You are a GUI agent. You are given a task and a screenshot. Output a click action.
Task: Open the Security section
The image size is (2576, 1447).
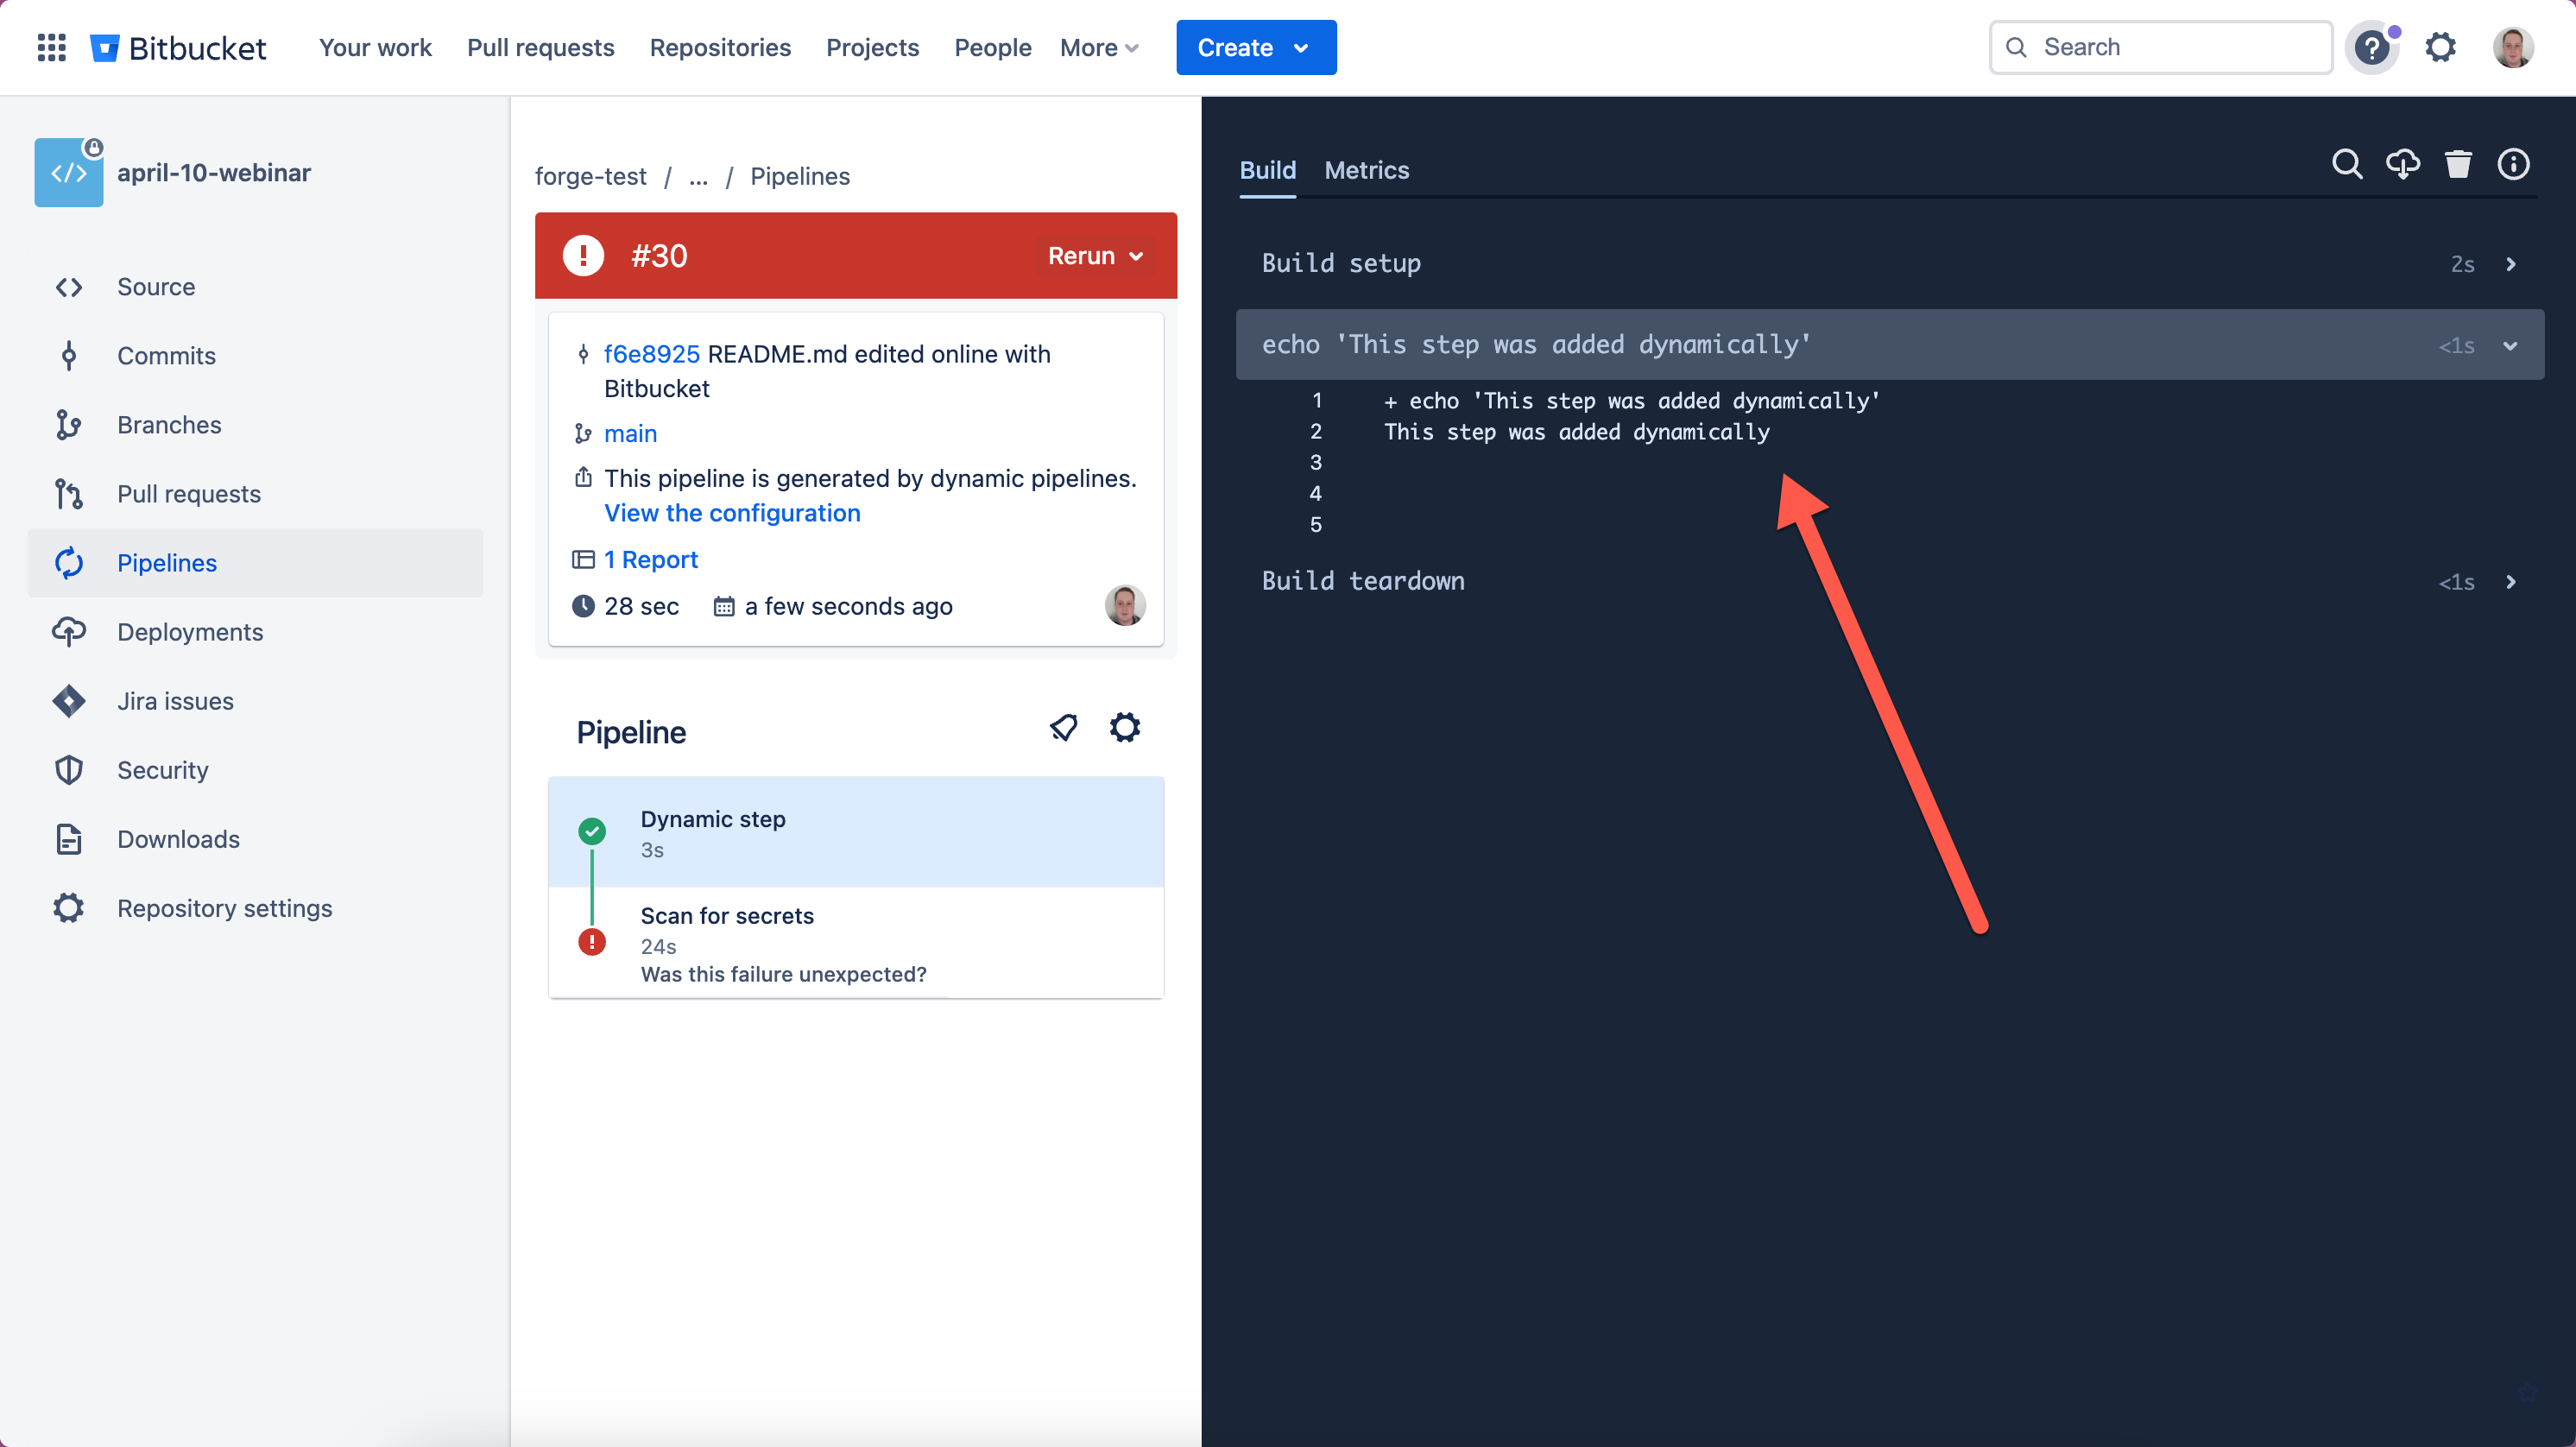click(162, 769)
